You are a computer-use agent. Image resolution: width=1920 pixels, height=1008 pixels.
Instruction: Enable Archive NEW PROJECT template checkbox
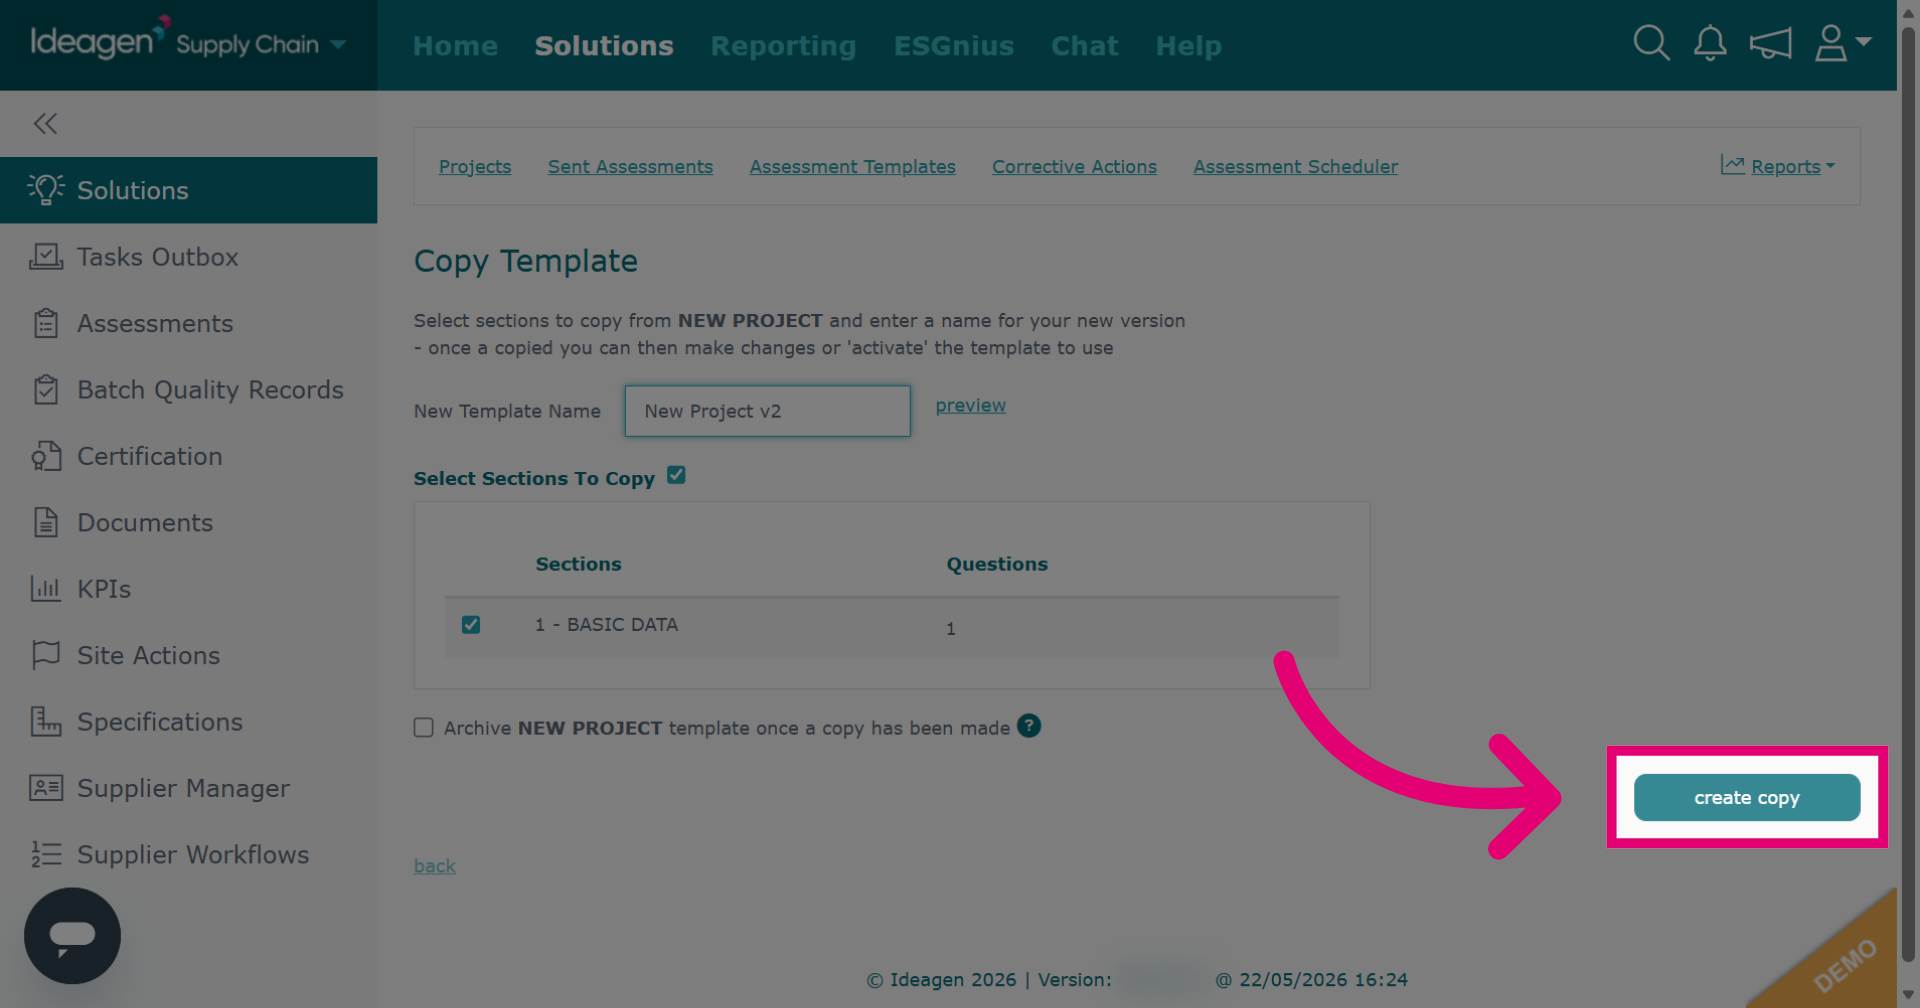tap(424, 728)
